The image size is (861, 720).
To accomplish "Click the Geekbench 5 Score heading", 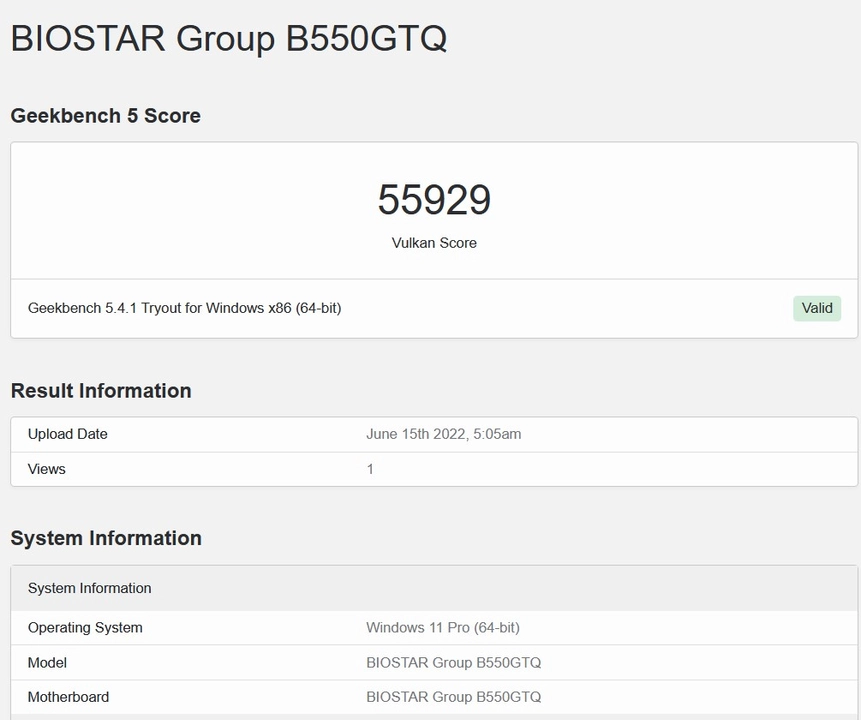I will (105, 116).
